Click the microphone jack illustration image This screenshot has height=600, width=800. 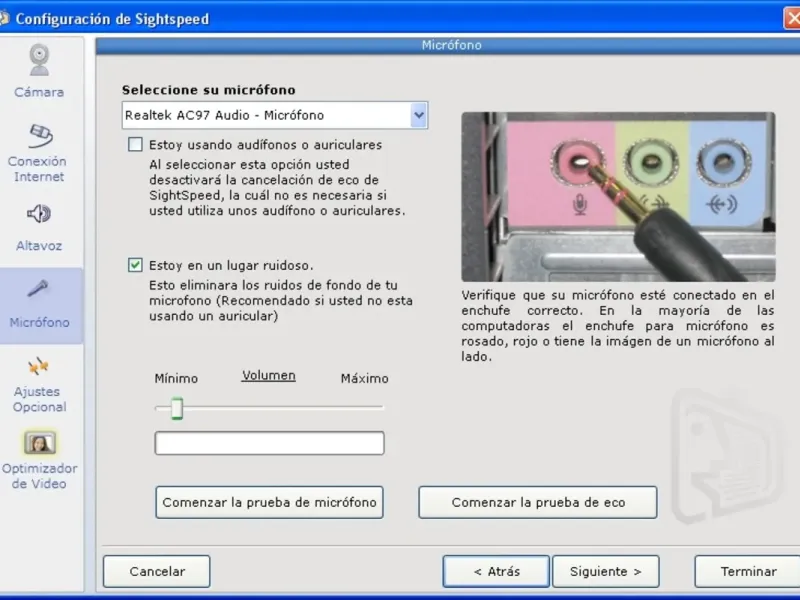click(x=618, y=197)
